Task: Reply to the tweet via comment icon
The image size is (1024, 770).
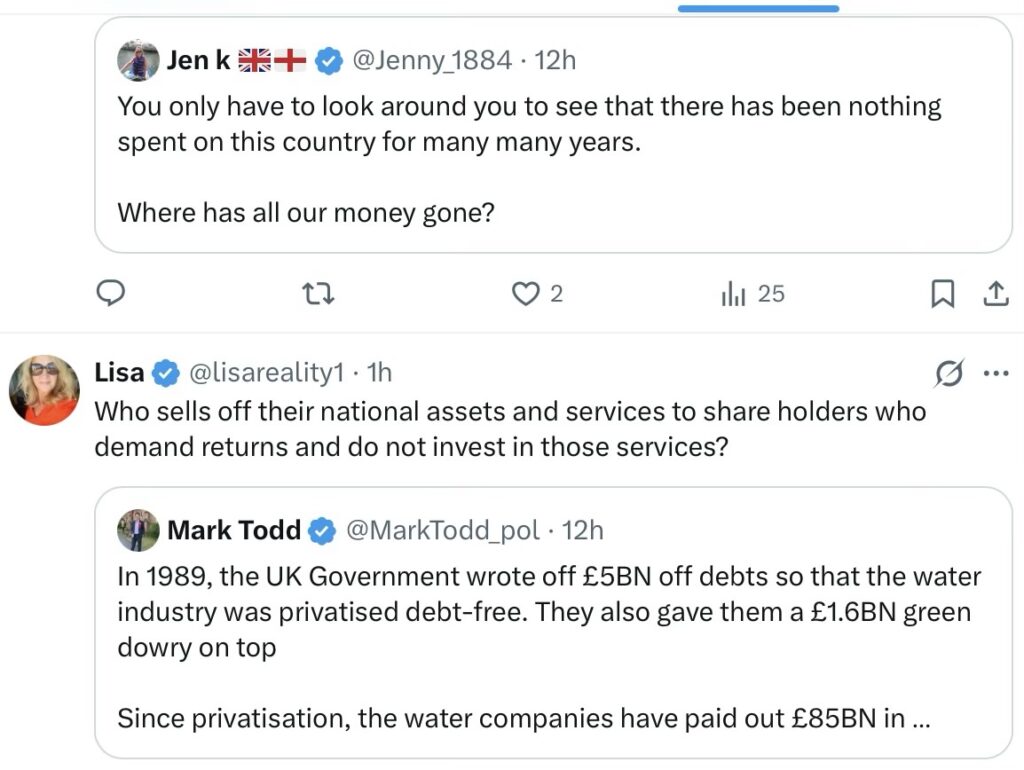Action: [x=110, y=293]
